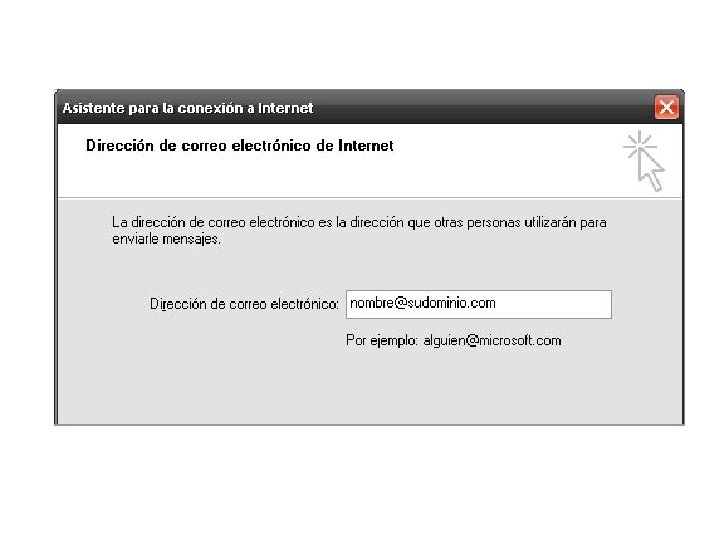This screenshot has width=720, height=540.
Task: Click the bold heading Dirección de correo electrónico de Internet
Action: click(x=239, y=146)
